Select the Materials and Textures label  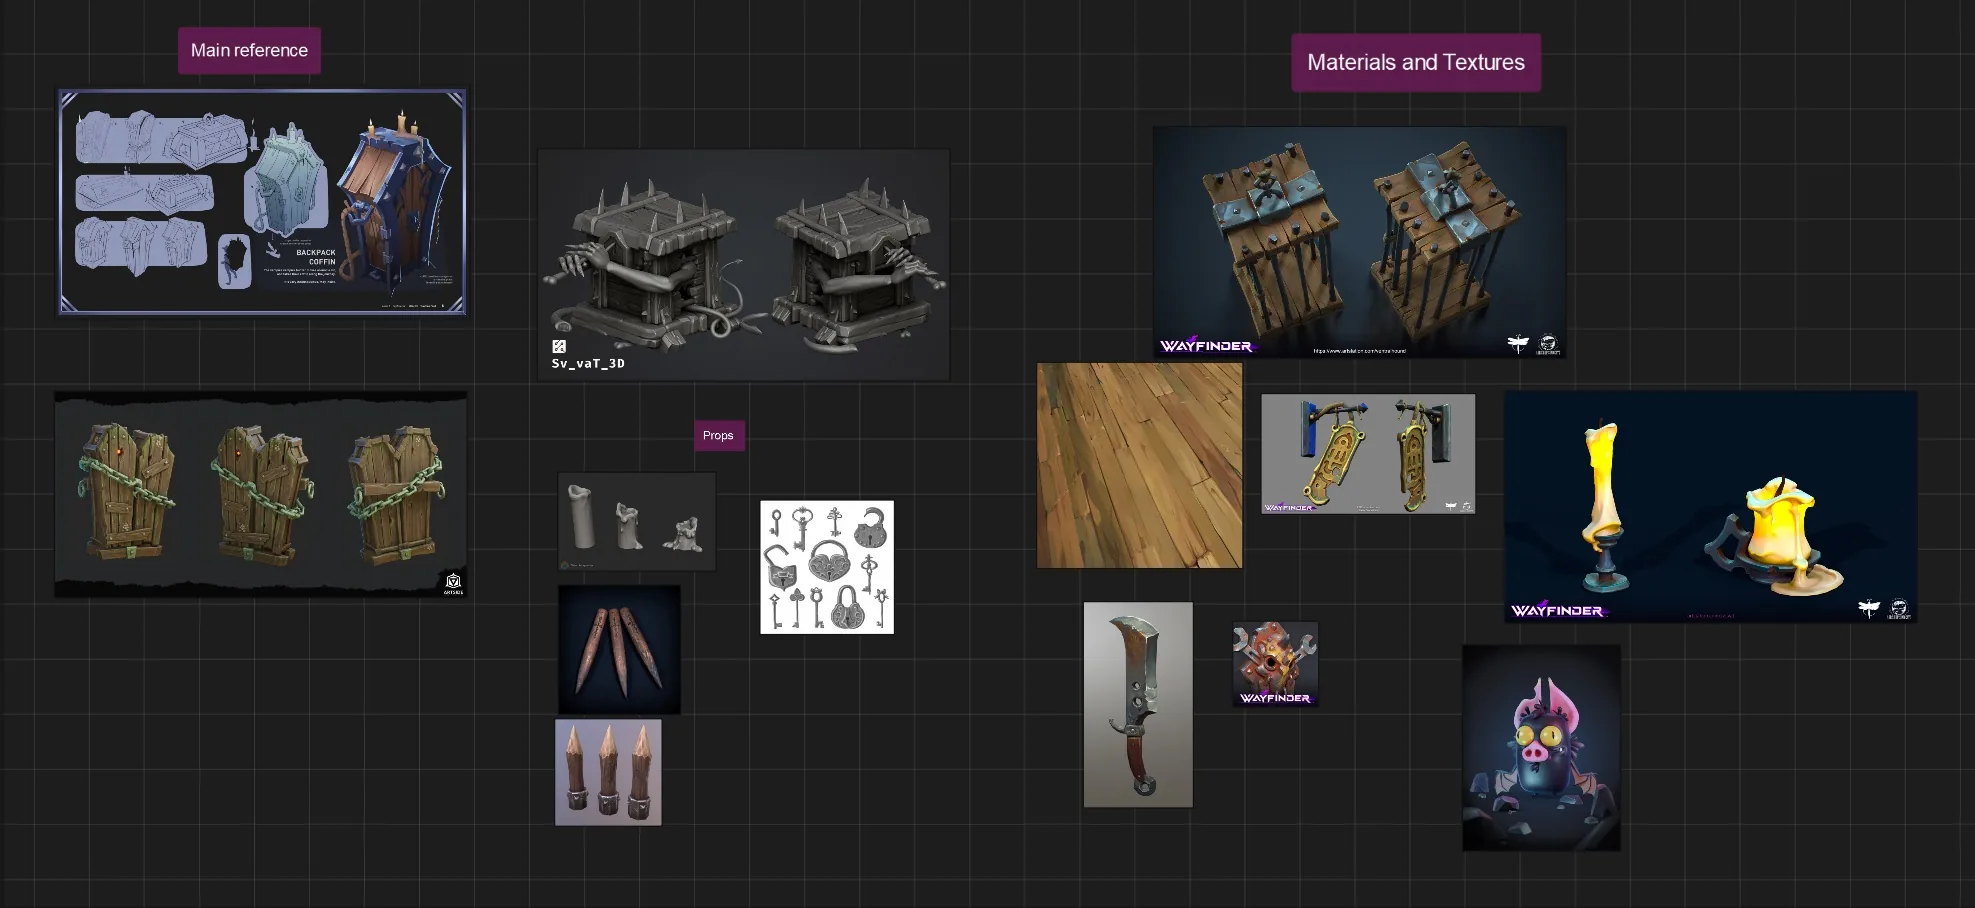pos(1415,62)
